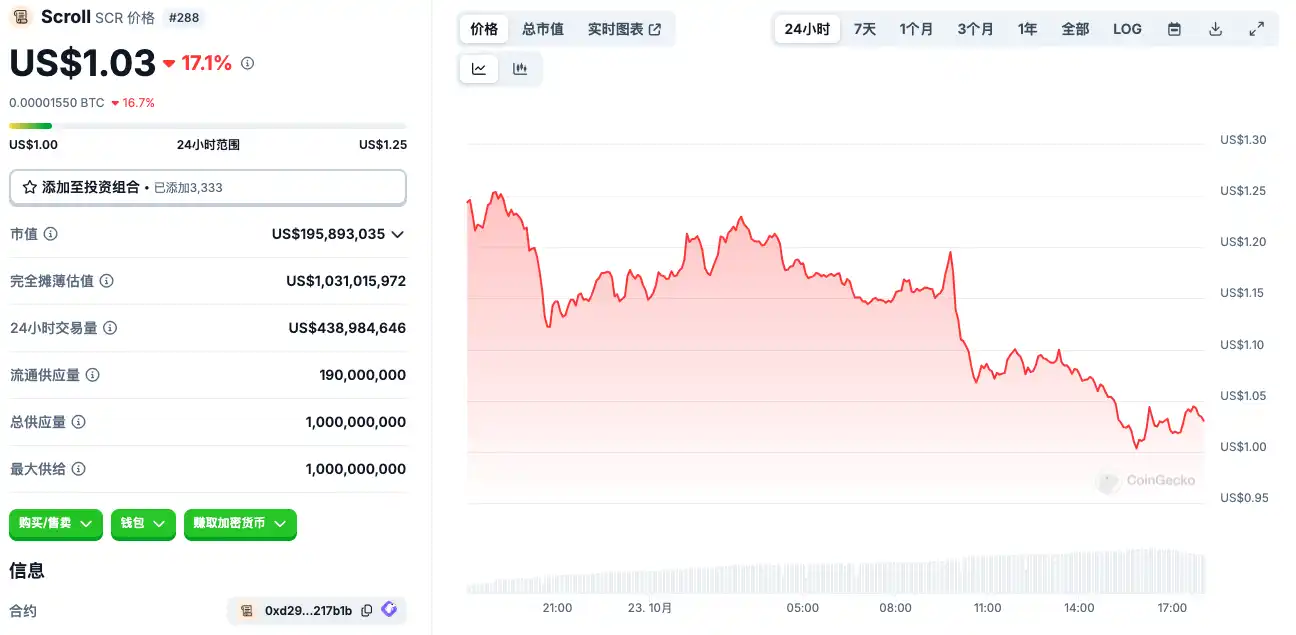Switch to candlestick chart icon
Image resolution: width=1296 pixels, height=635 pixels.
pyautogui.click(x=520, y=69)
